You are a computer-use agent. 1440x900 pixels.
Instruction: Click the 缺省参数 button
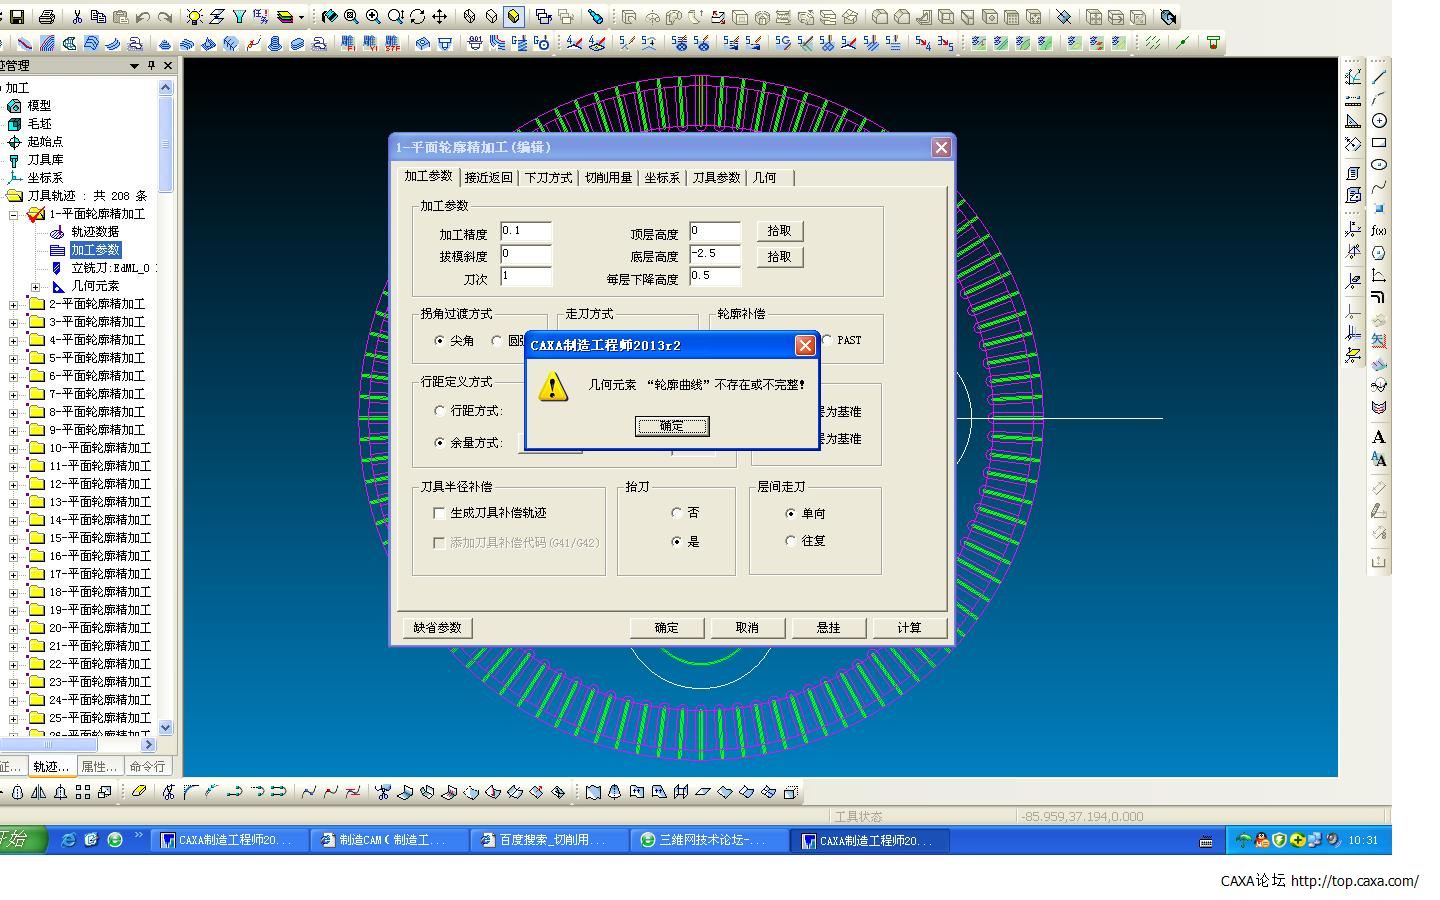[438, 628]
